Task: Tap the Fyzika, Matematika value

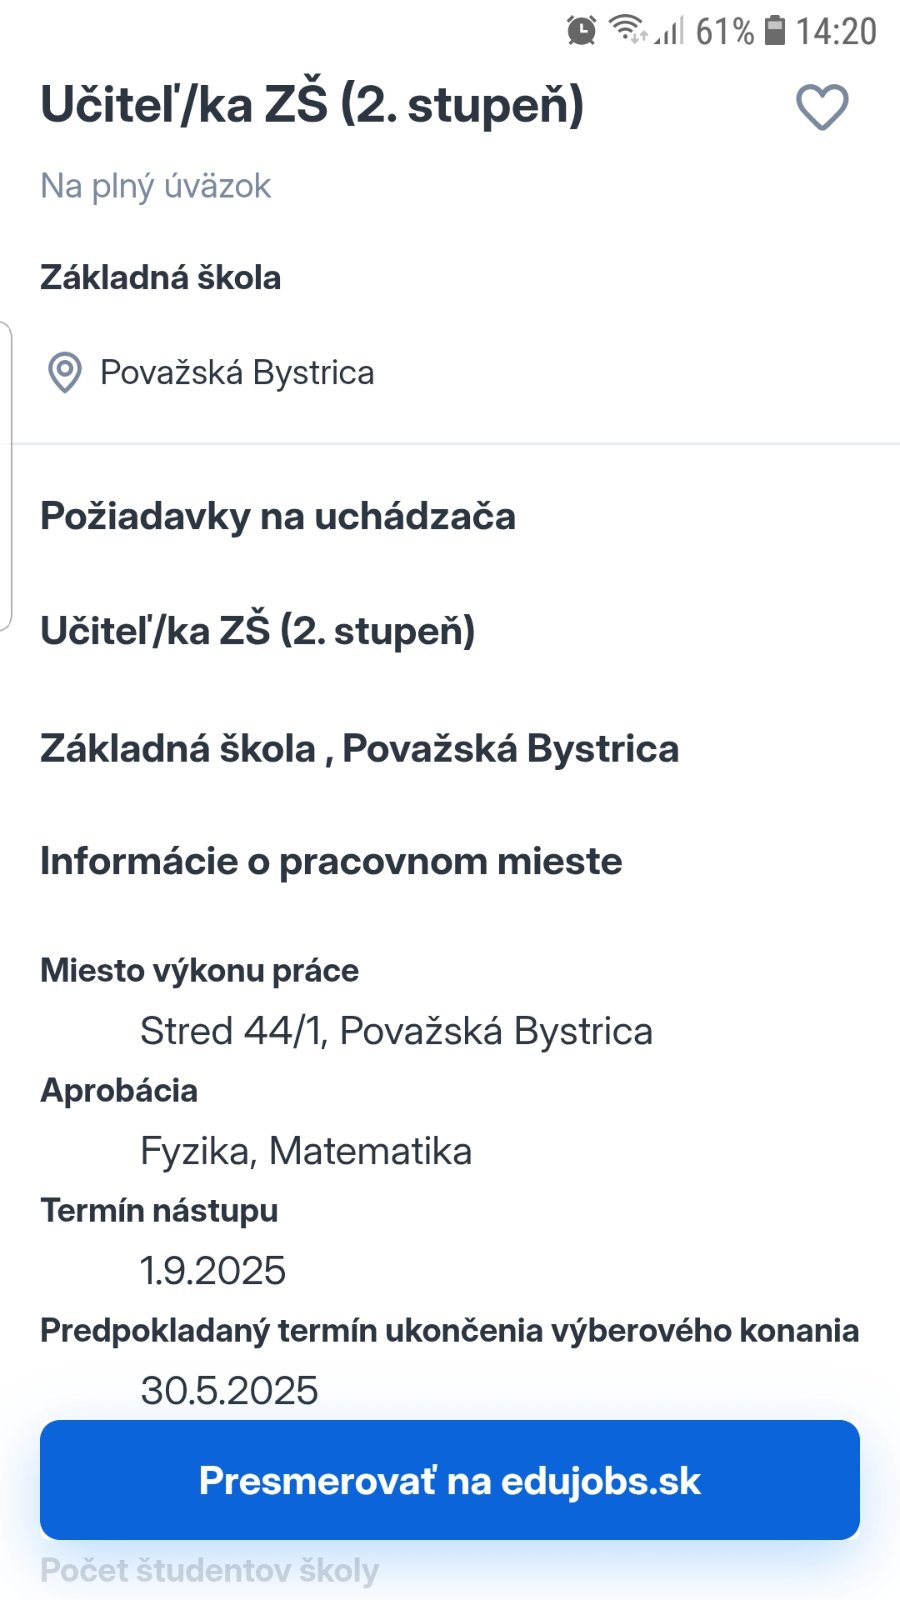Action: pos(306,1151)
